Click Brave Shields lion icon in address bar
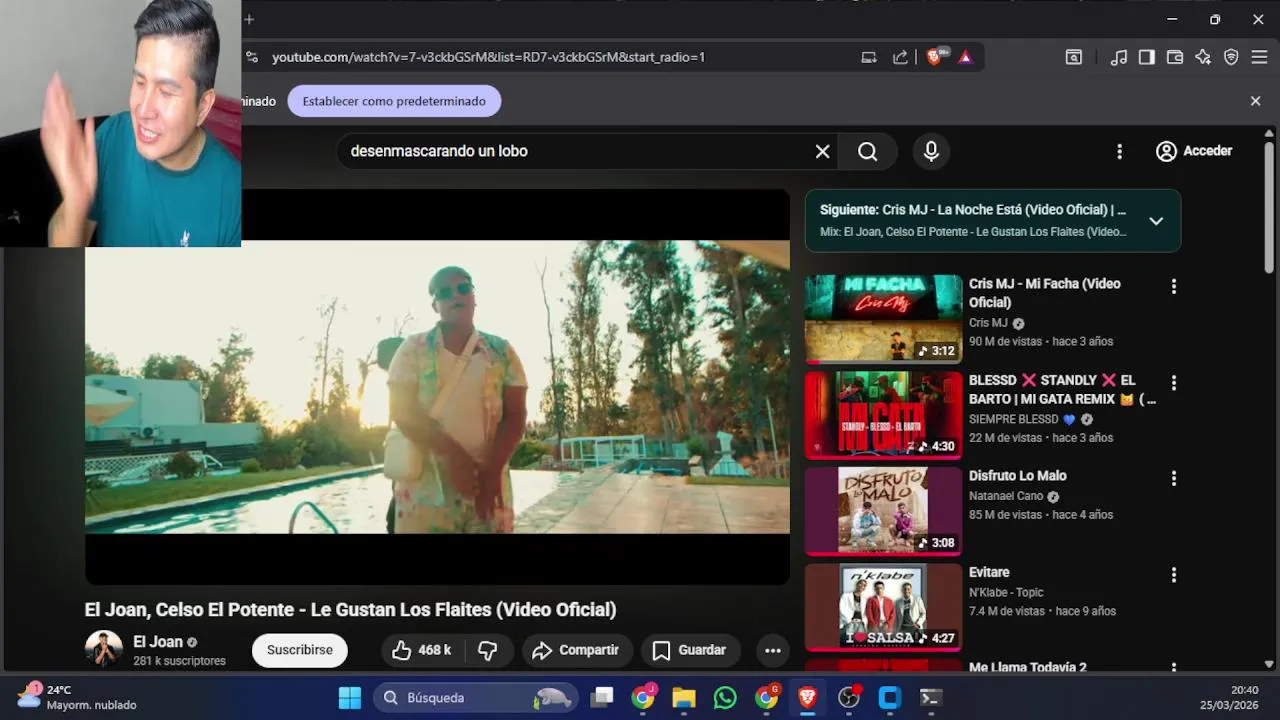Viewport: 1280px width, 720px height. pos(934,57)
